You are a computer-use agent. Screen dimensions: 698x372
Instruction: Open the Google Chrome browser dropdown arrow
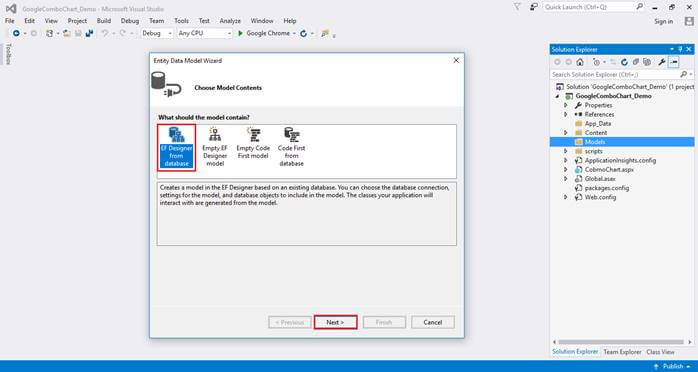pyautogui.click(x=294, y=33)
